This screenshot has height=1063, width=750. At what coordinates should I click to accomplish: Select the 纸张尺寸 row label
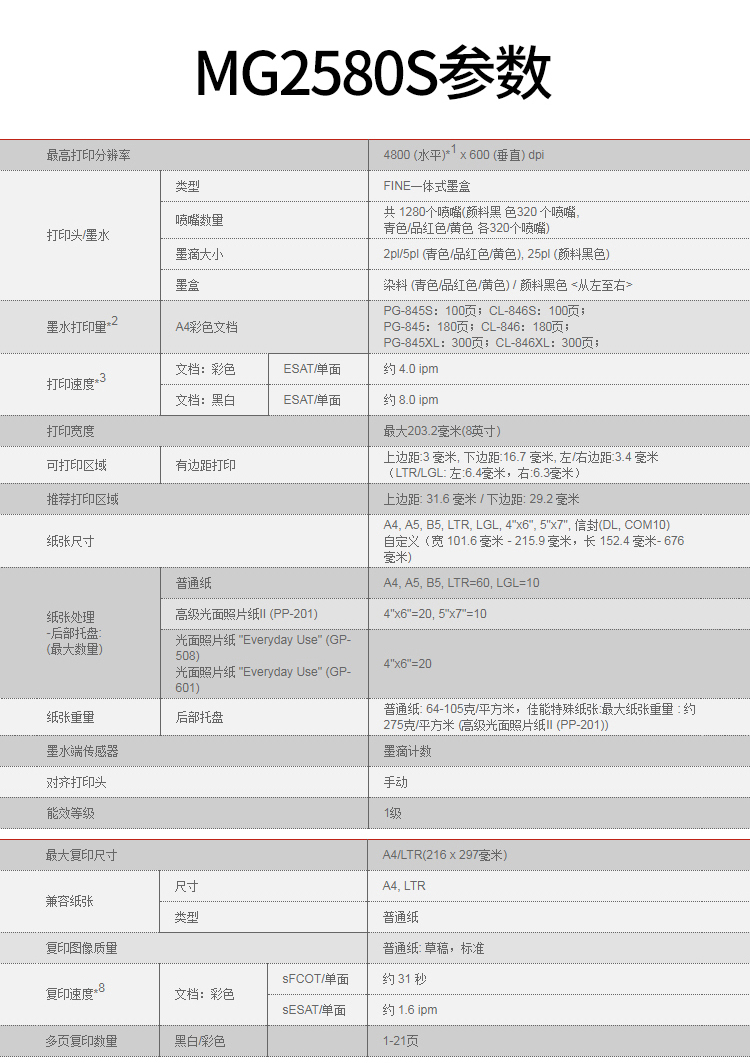coord(71,541)
